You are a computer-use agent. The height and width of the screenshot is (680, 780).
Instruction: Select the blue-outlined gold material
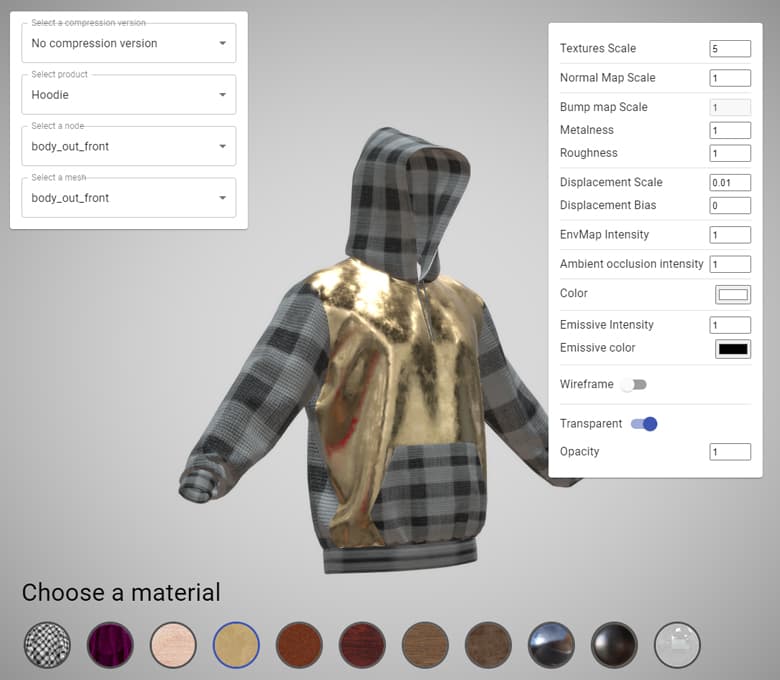point(236,645)
